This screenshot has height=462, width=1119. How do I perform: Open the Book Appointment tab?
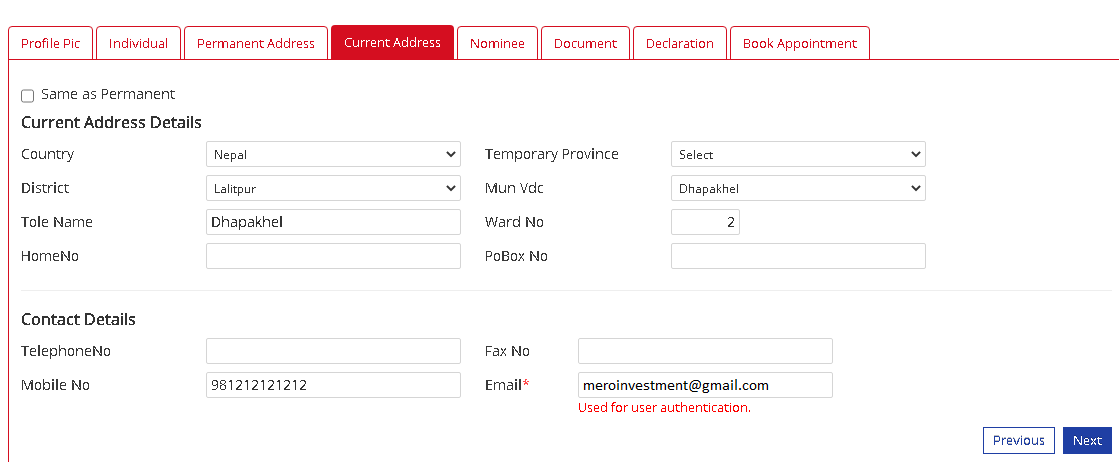(799, 43)
